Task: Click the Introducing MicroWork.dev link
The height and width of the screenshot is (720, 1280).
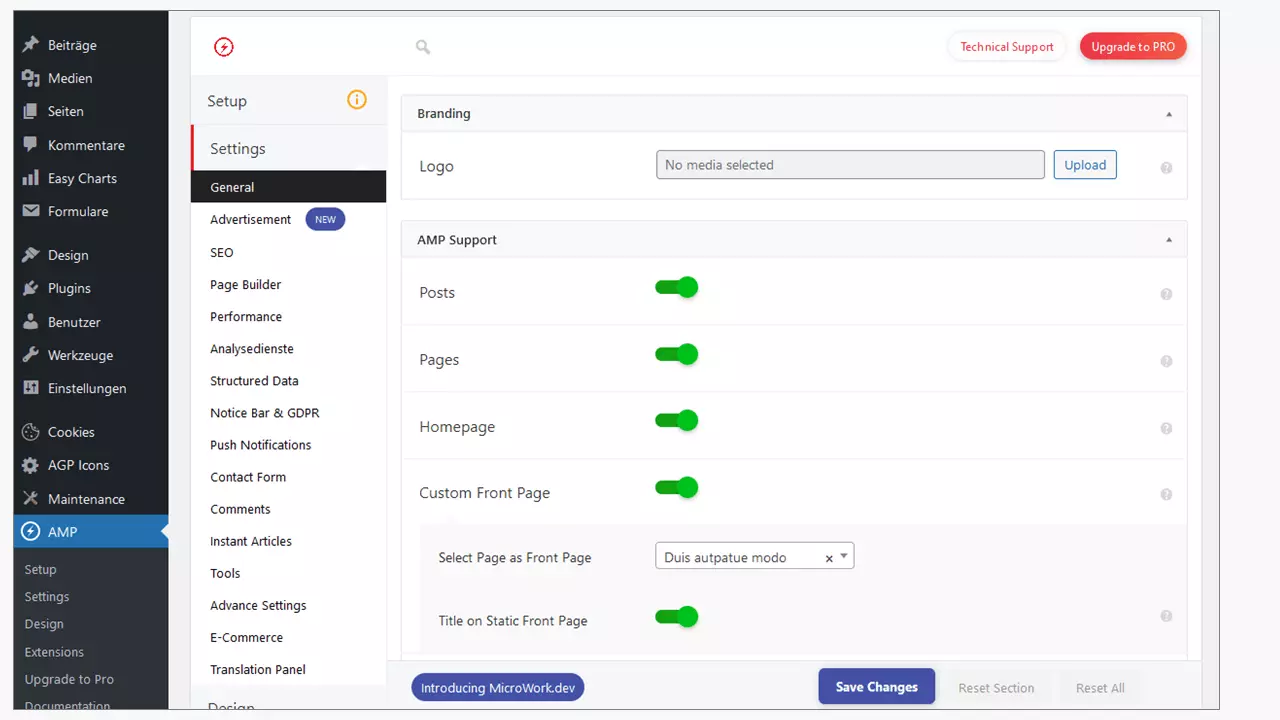Action: (x=498, y=688)
